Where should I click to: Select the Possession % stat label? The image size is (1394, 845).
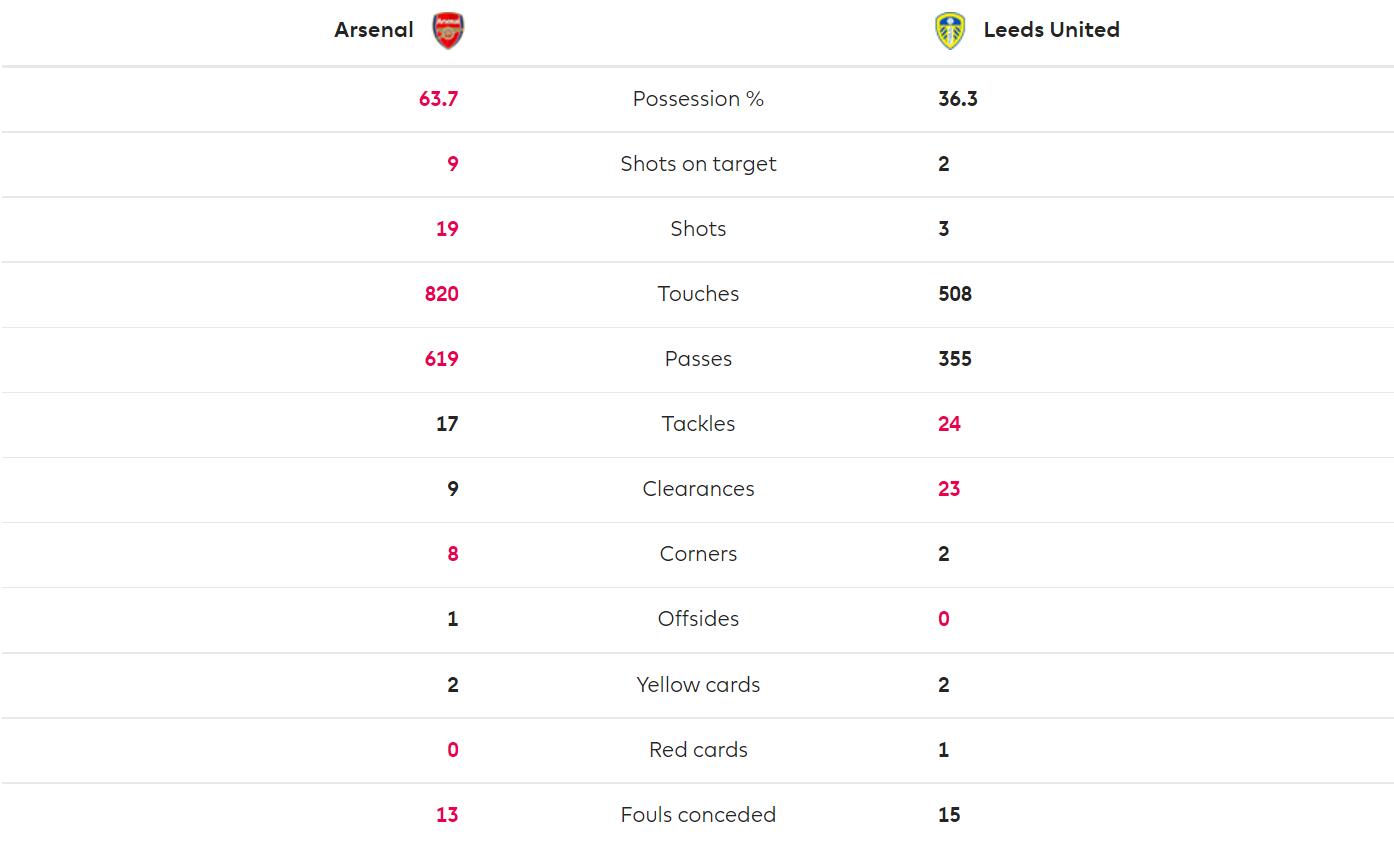698,99
